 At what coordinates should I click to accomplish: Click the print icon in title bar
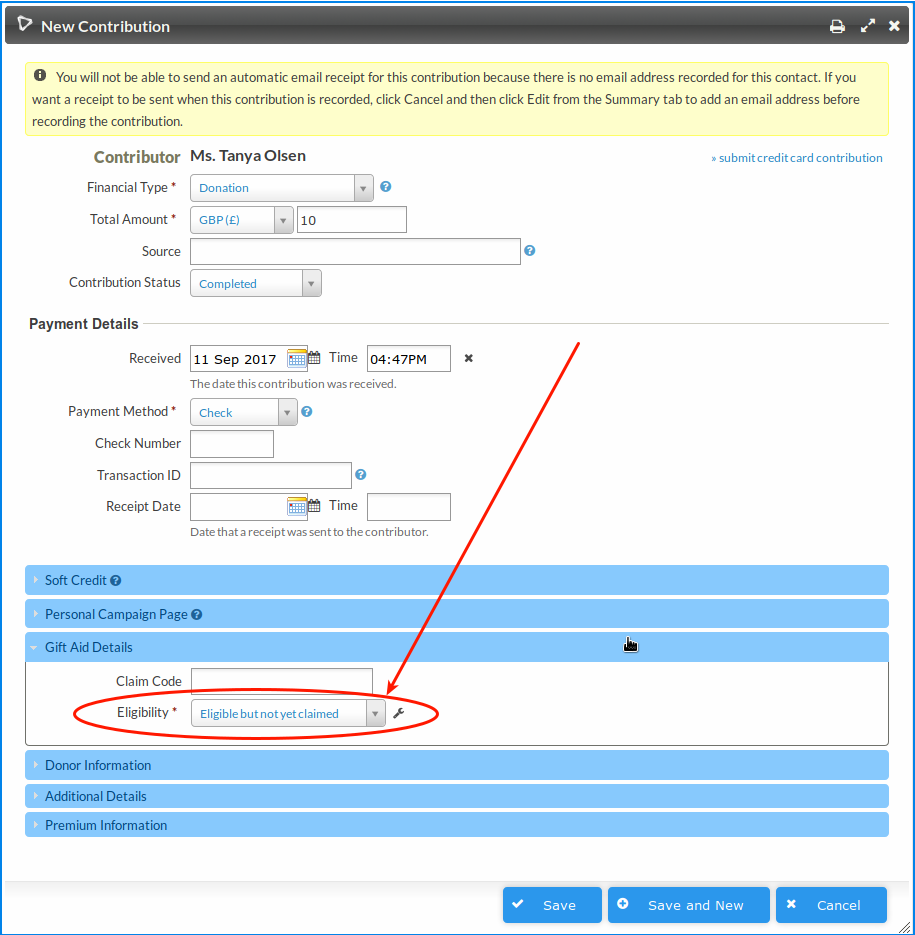tap(837, 27)
